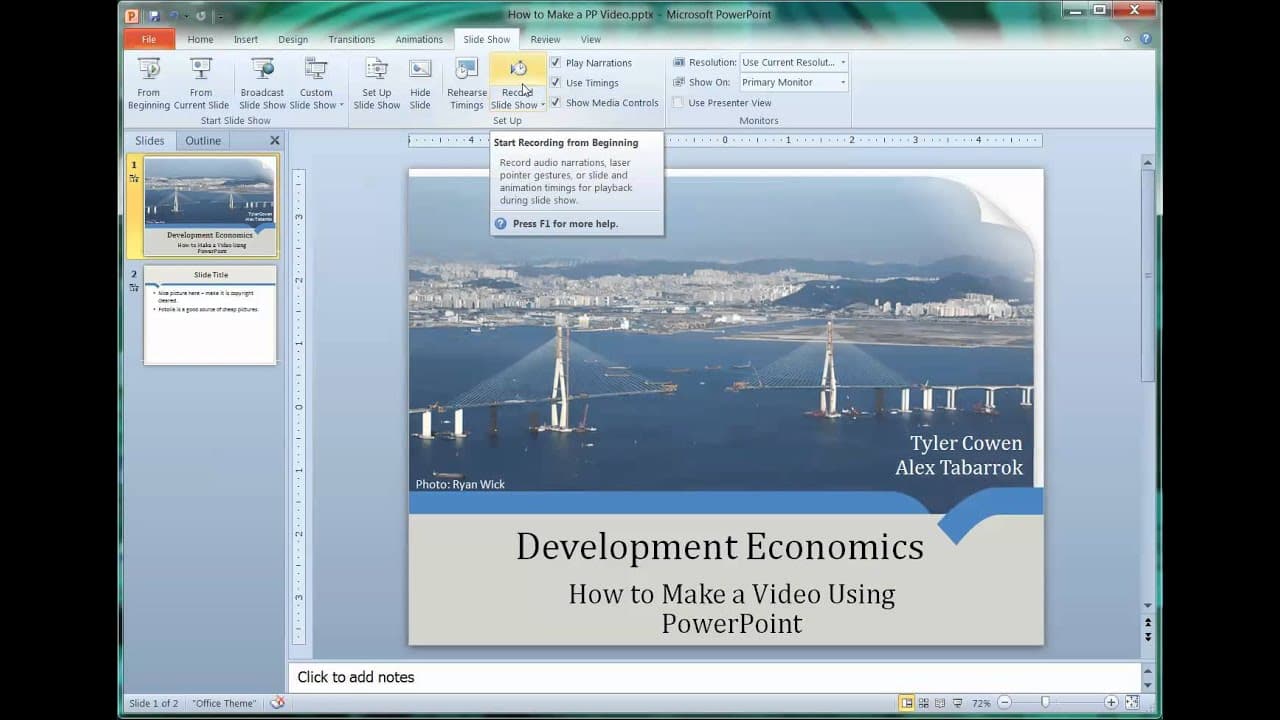Open PowerPoint Help question mark icon
This screenshot has width=1280, height=720.
[x=1146, y=39]
